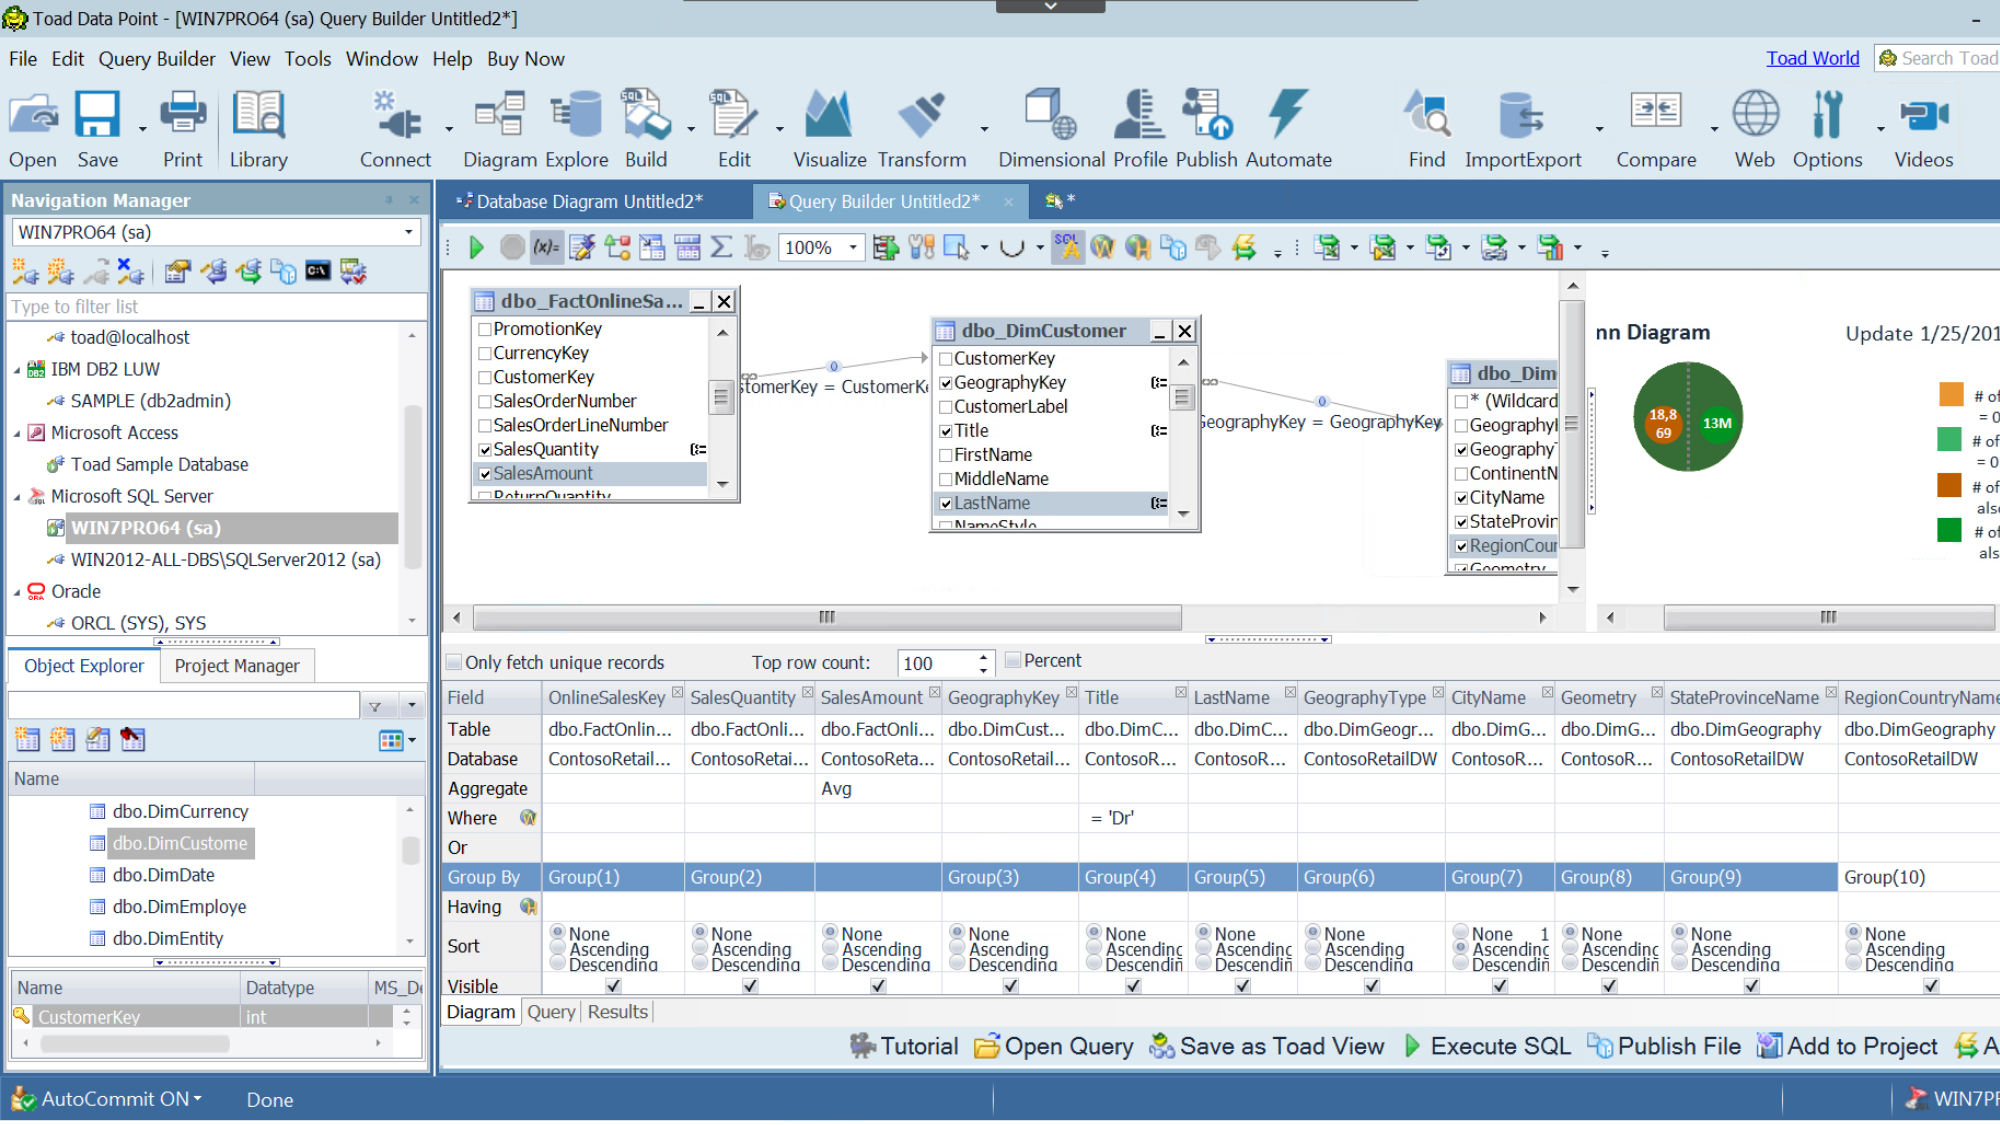The height and width of the screenshot is (1125, 2000).
Task: Click the Options tools icon
Action: 1827,115
